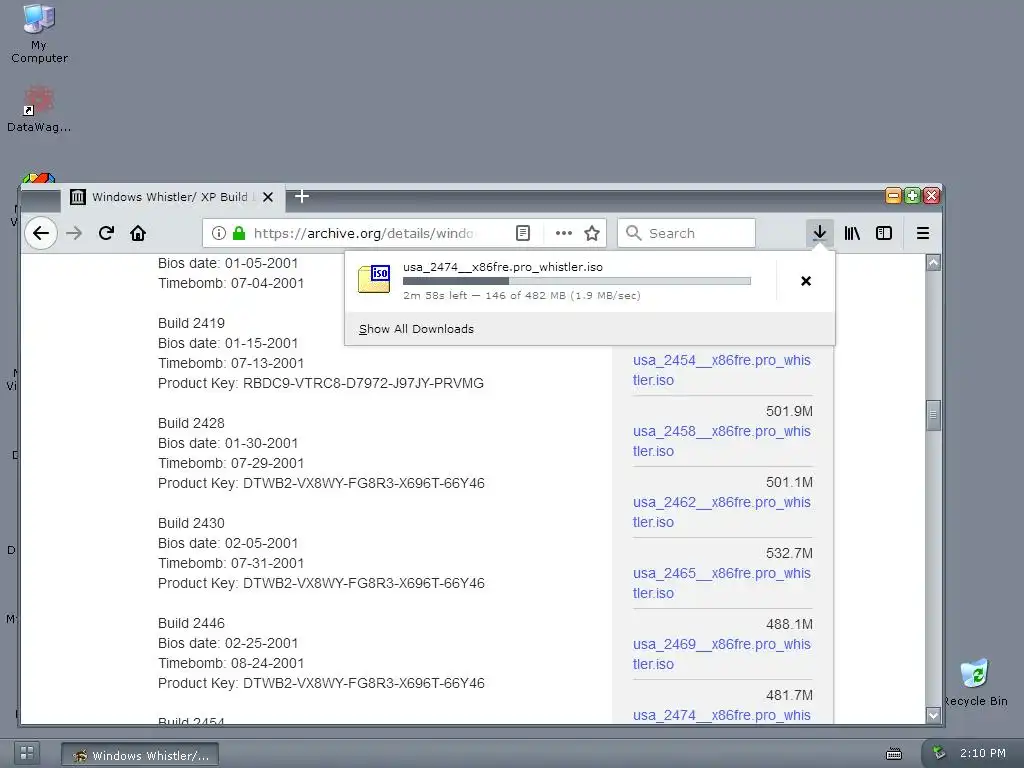
Task: Open the Firefox home page
Action: pos(138,233)
